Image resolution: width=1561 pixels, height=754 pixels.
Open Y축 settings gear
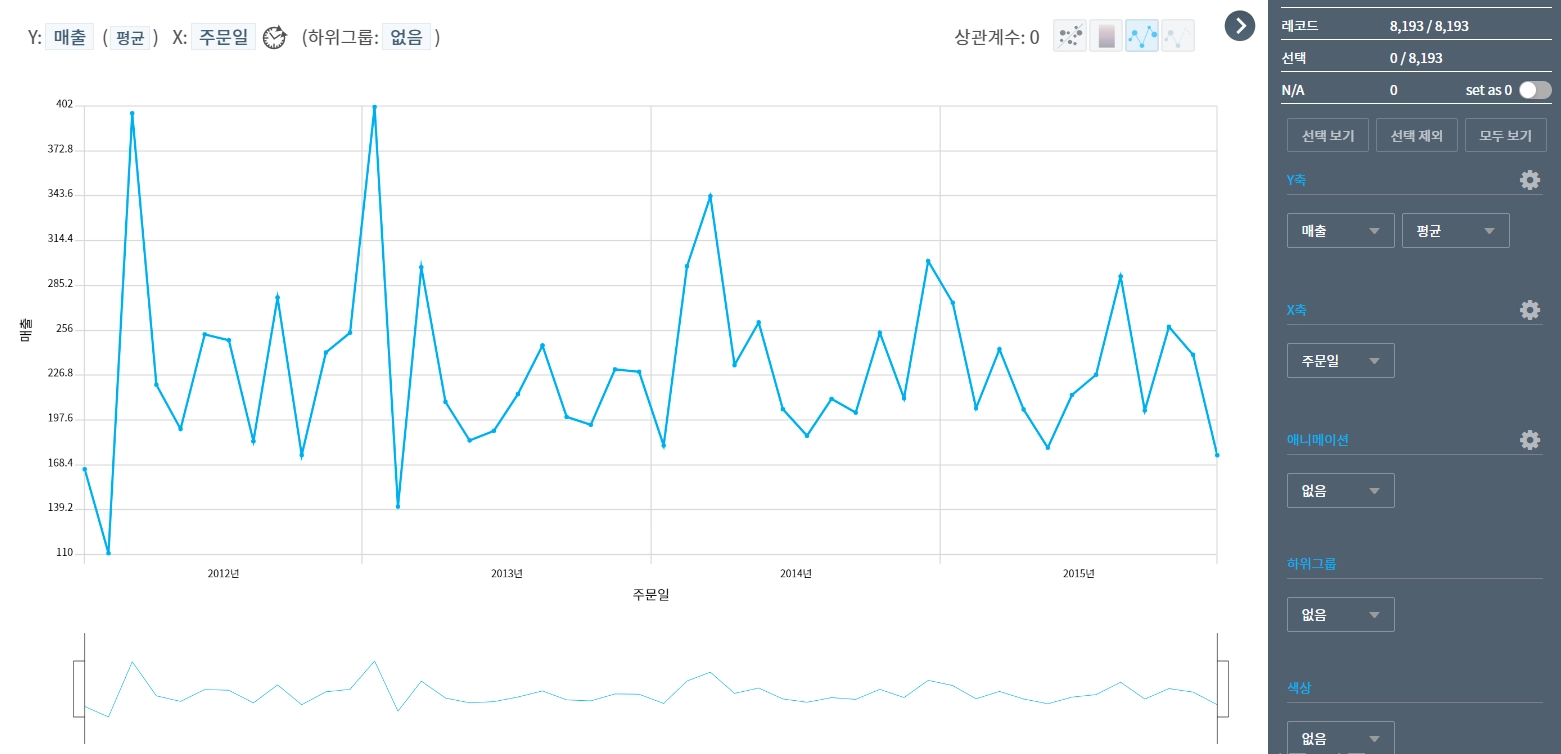1530,180
